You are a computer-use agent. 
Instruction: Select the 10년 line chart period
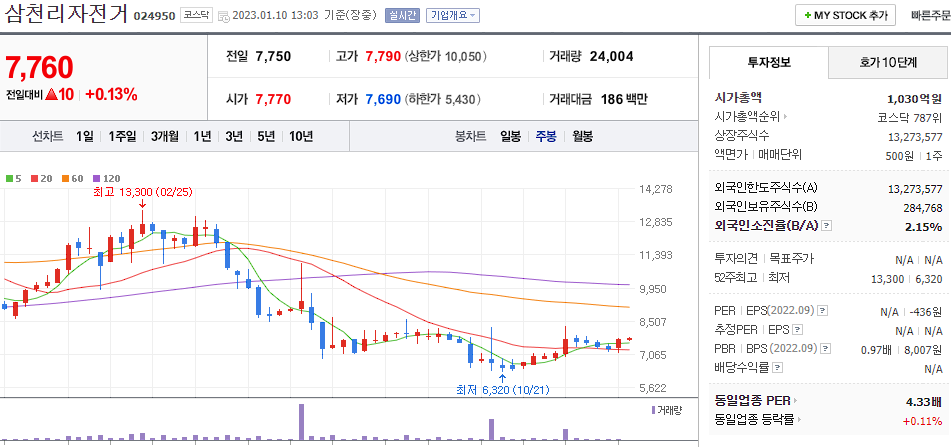click(301, 136)
